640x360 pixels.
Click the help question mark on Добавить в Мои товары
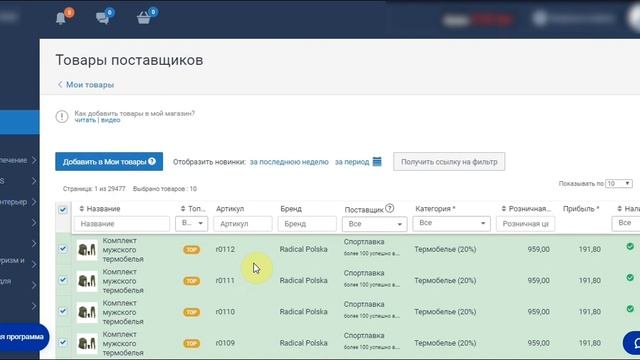coord(152,161)
